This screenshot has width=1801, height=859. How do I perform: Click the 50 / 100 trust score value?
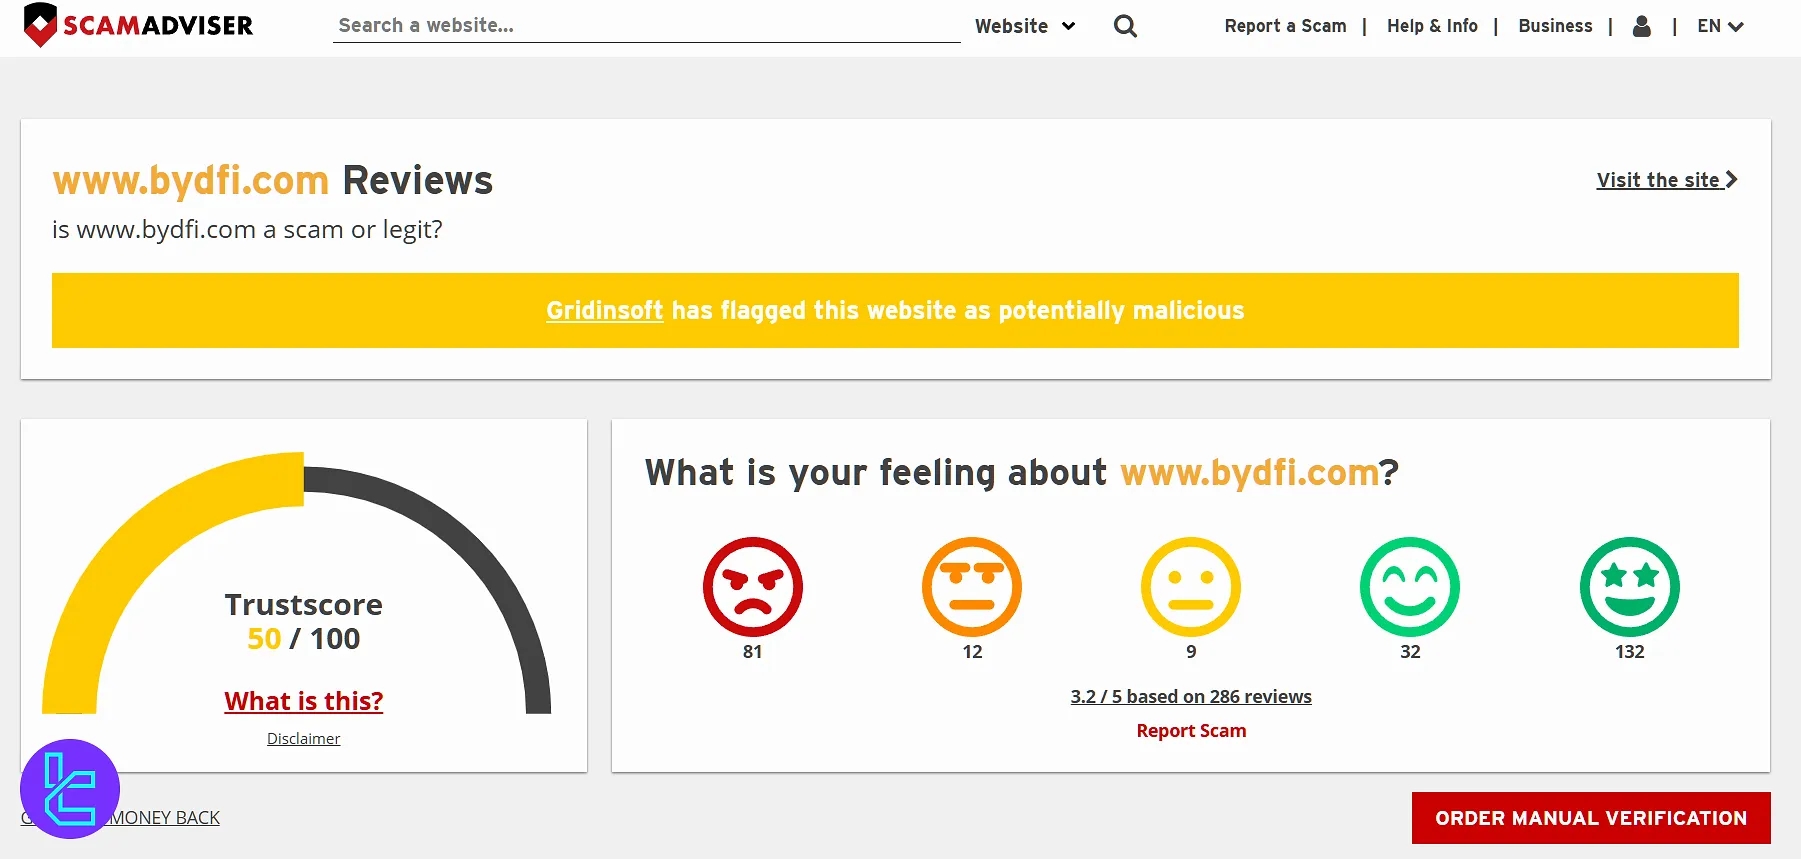pos(304,639)
